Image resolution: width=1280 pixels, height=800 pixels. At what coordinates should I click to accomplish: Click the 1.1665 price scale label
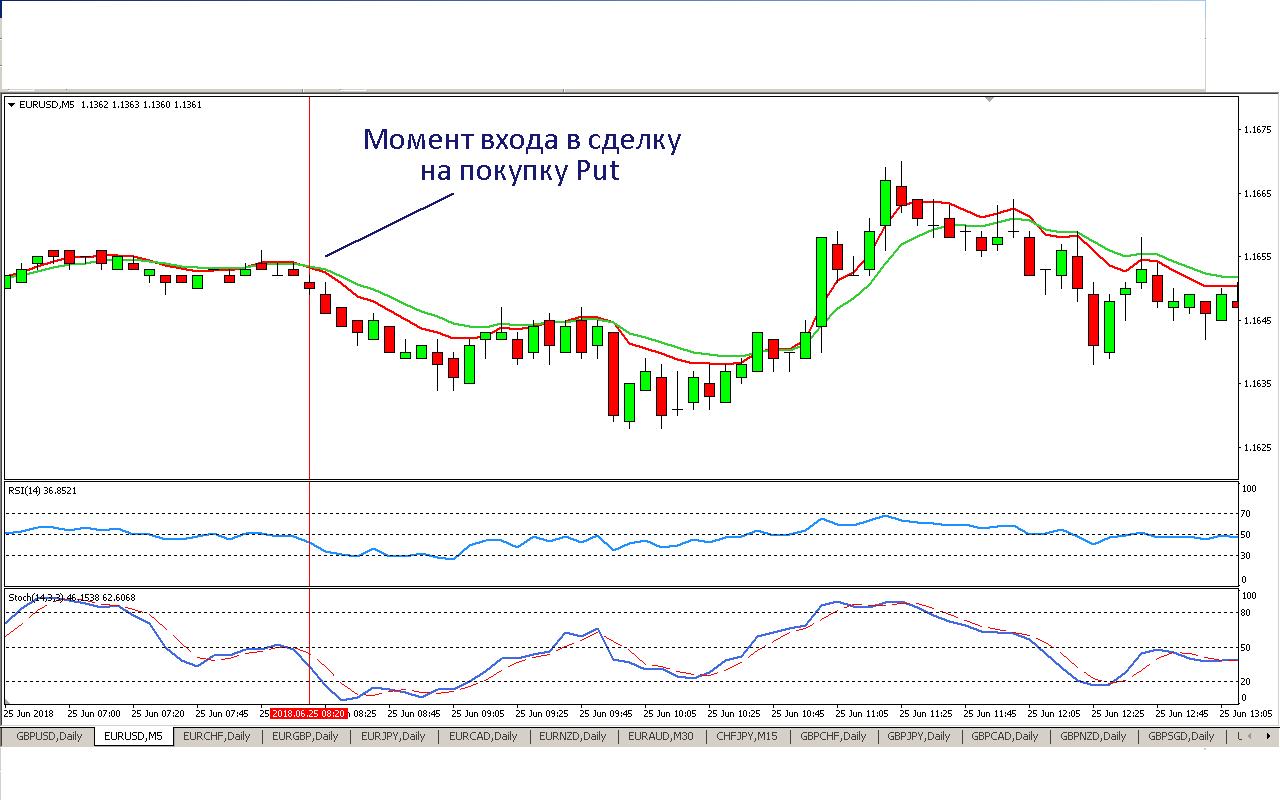(1256, 193)
